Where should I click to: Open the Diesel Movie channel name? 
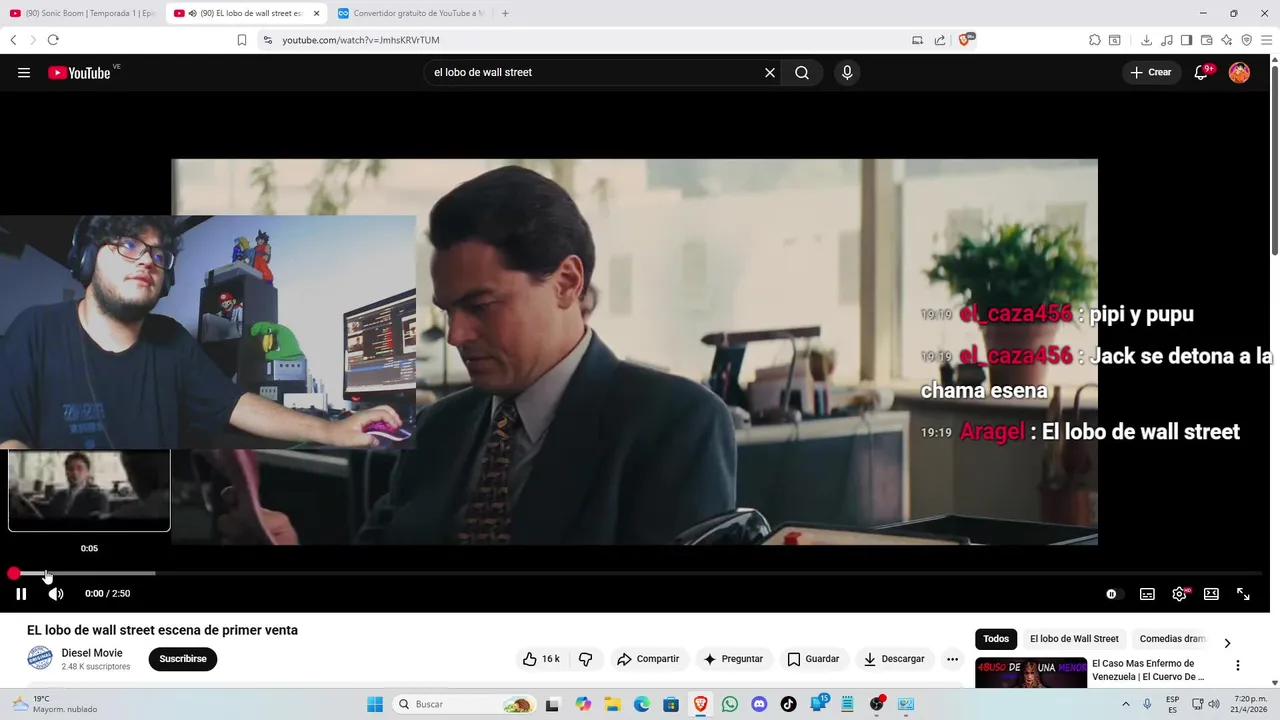tap(92, 653)
